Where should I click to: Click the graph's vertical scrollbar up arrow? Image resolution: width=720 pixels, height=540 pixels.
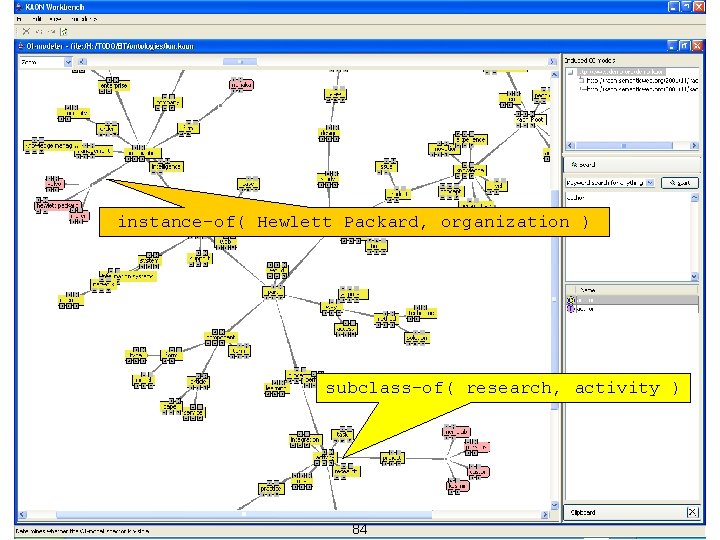click(554, 74)
